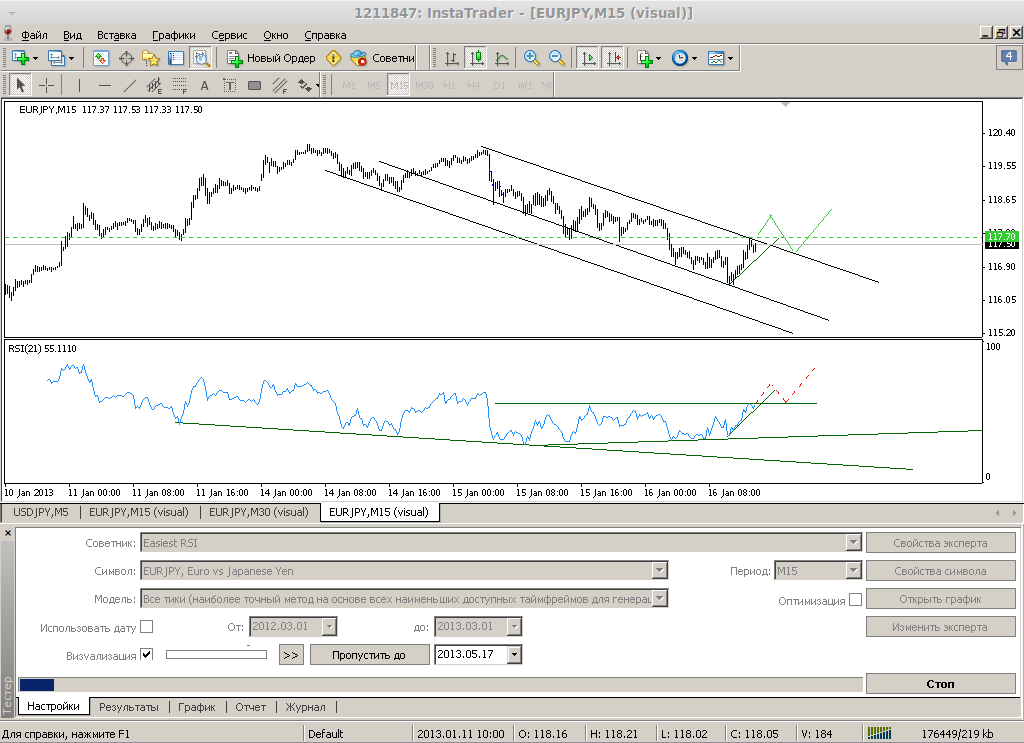Select the Equidistant Channel tool
This screenshot has height=743, width=1024.
point(155,85)
